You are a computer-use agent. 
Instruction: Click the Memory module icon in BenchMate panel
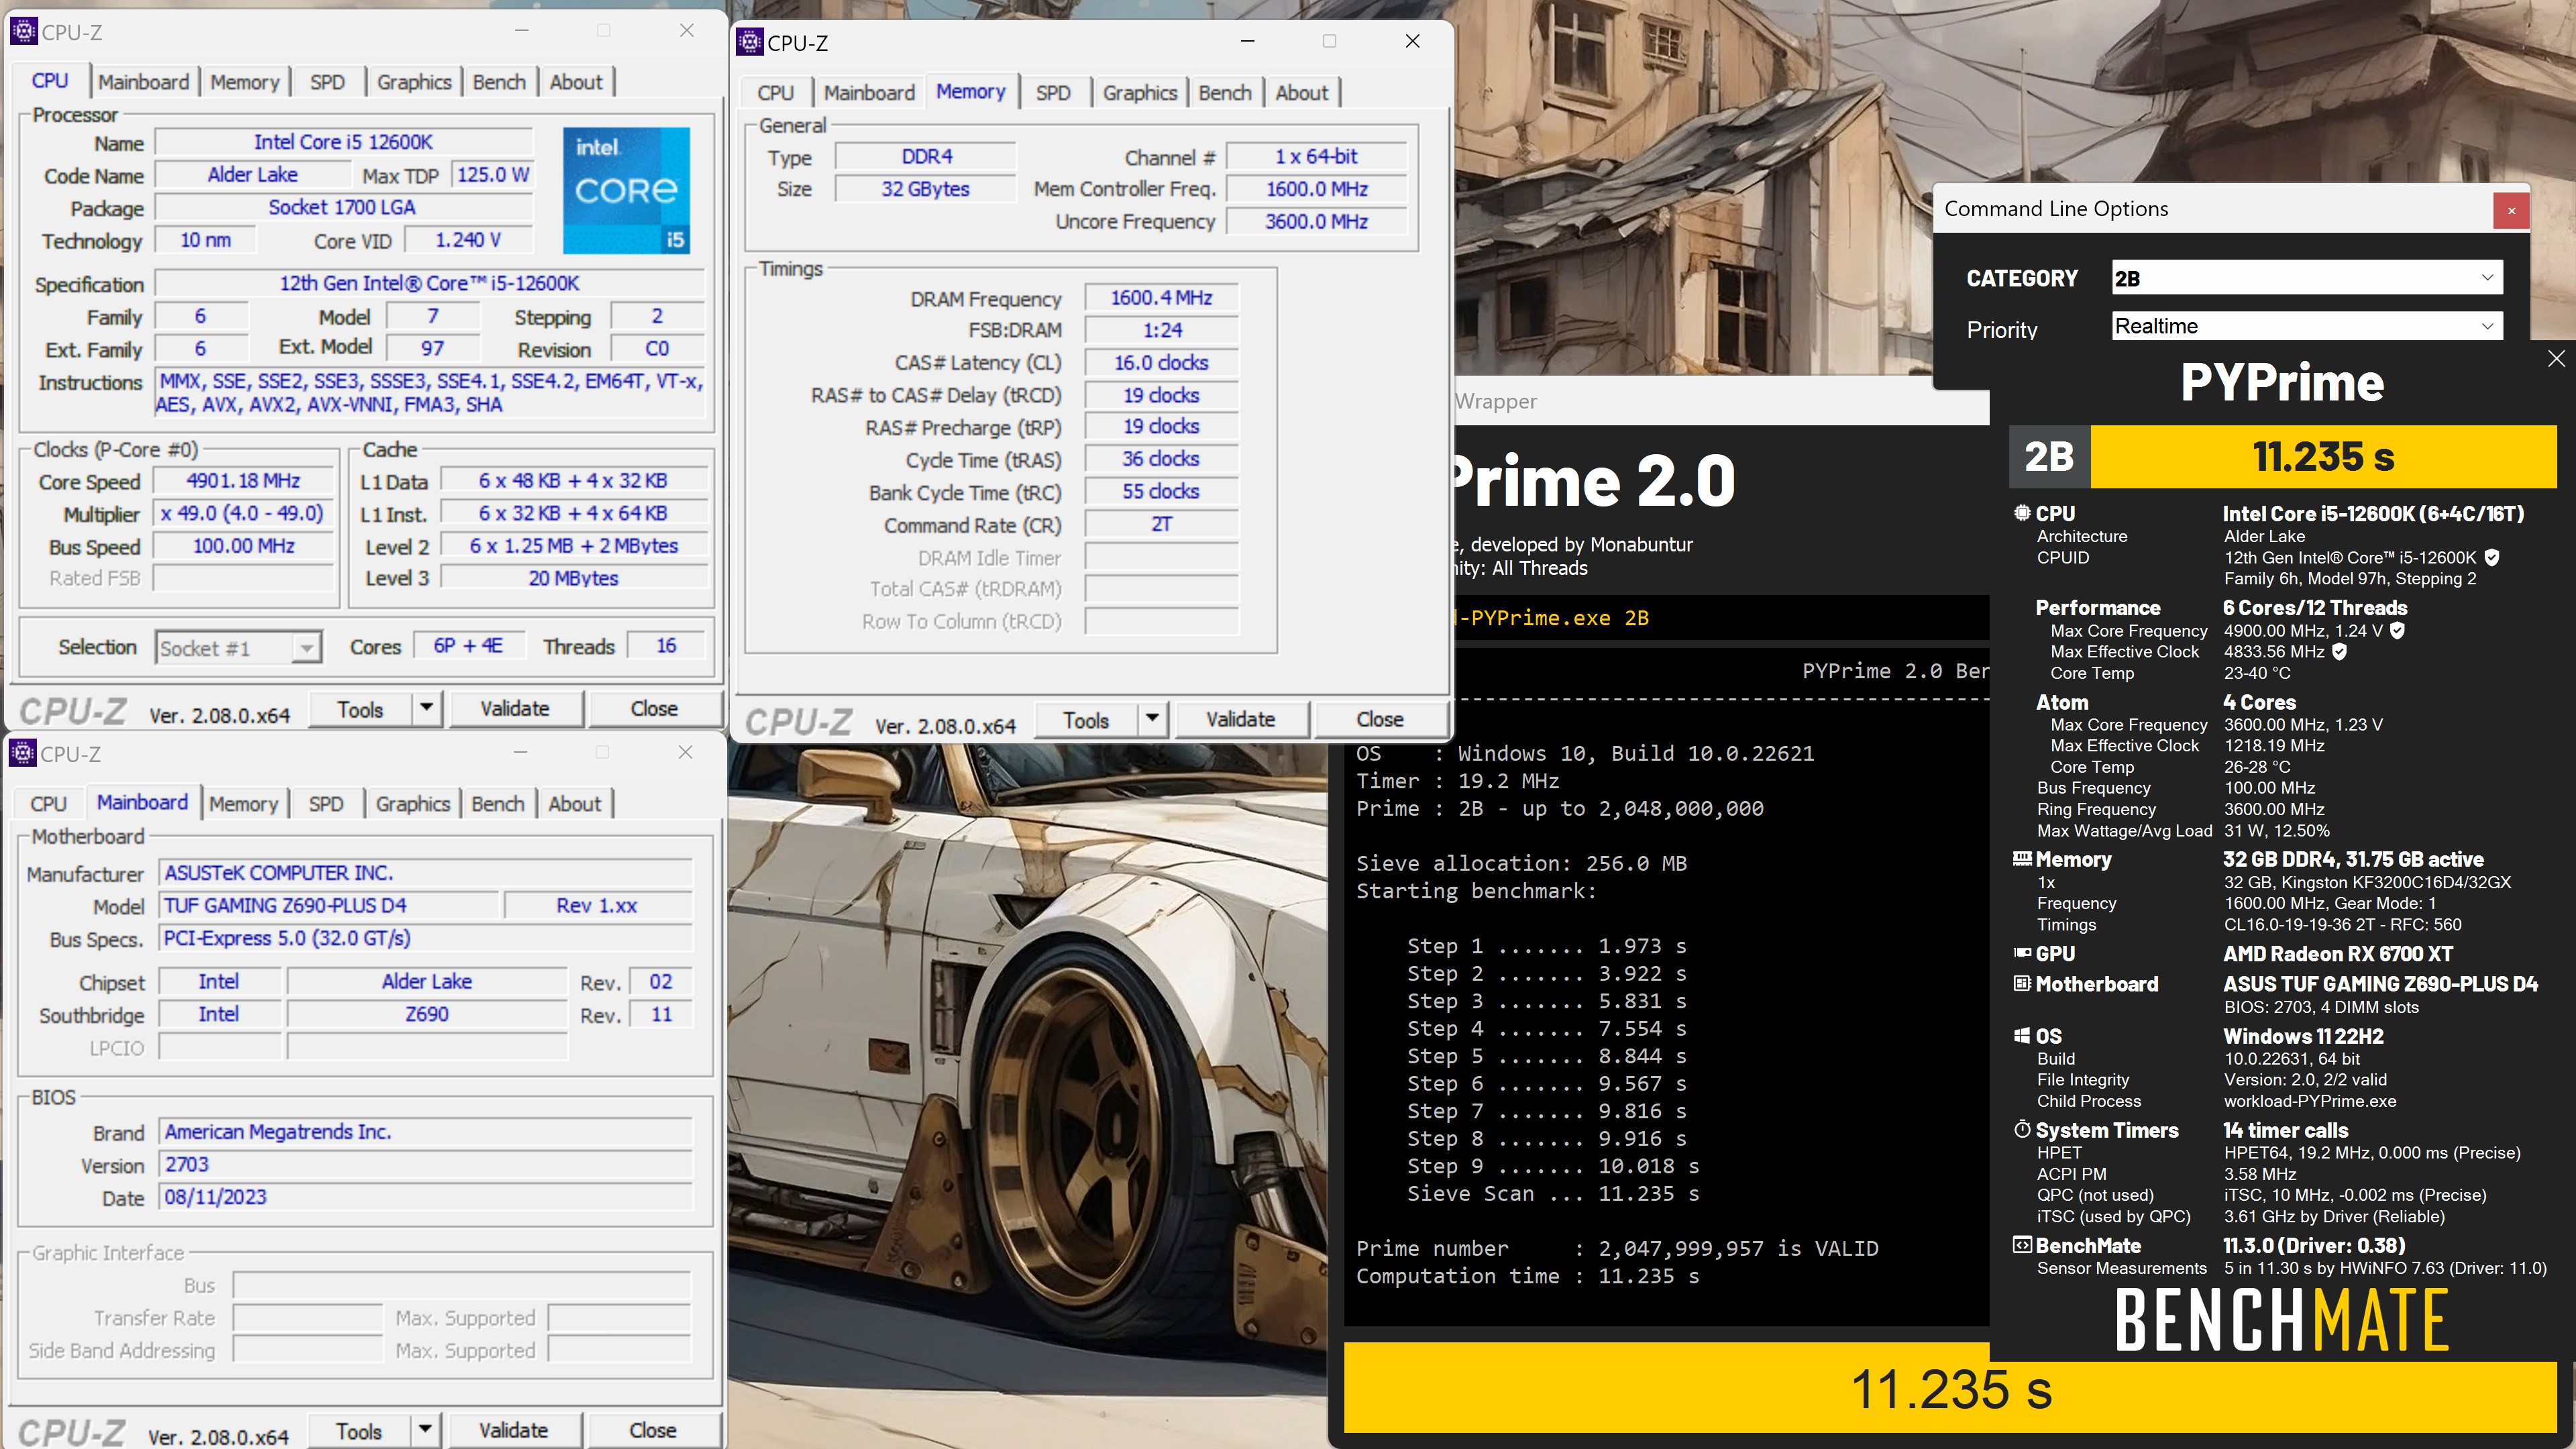[2022, 859]
